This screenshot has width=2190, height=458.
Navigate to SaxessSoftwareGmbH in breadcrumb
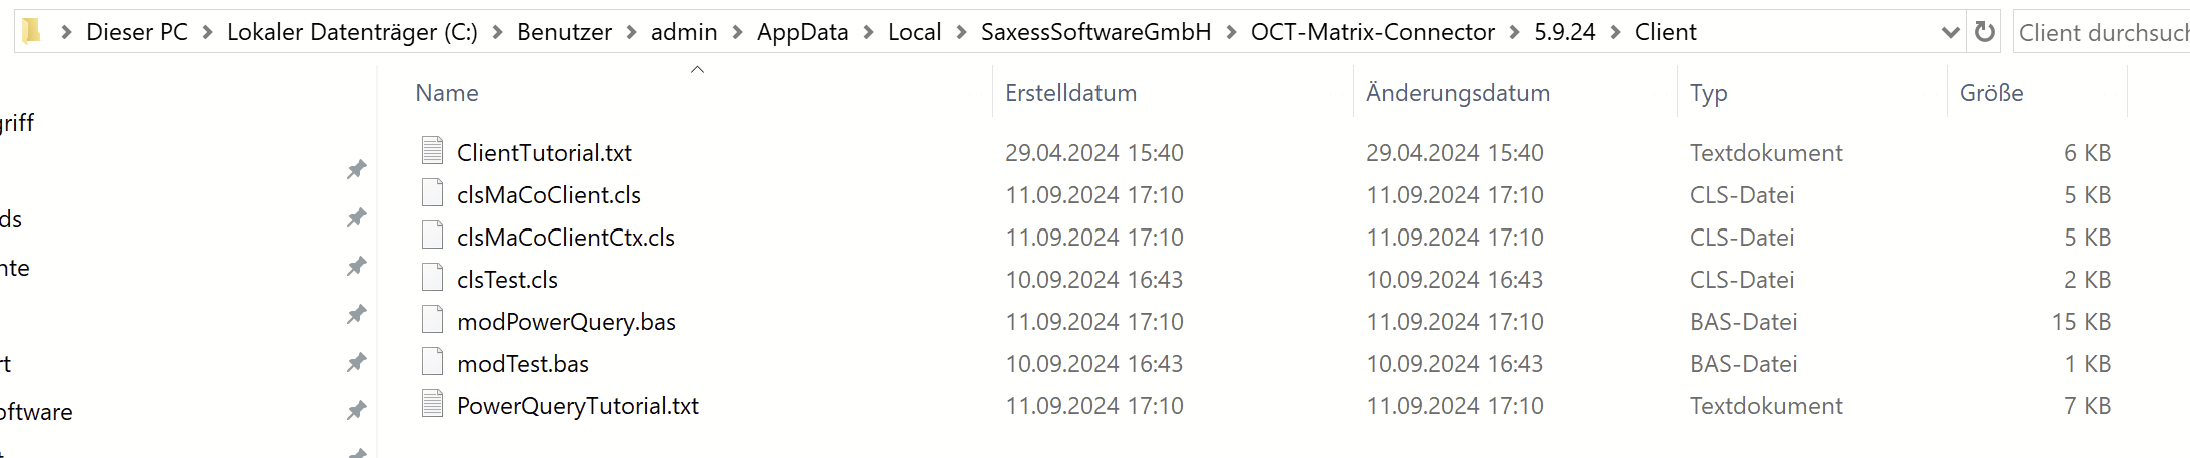point(1095,32)
